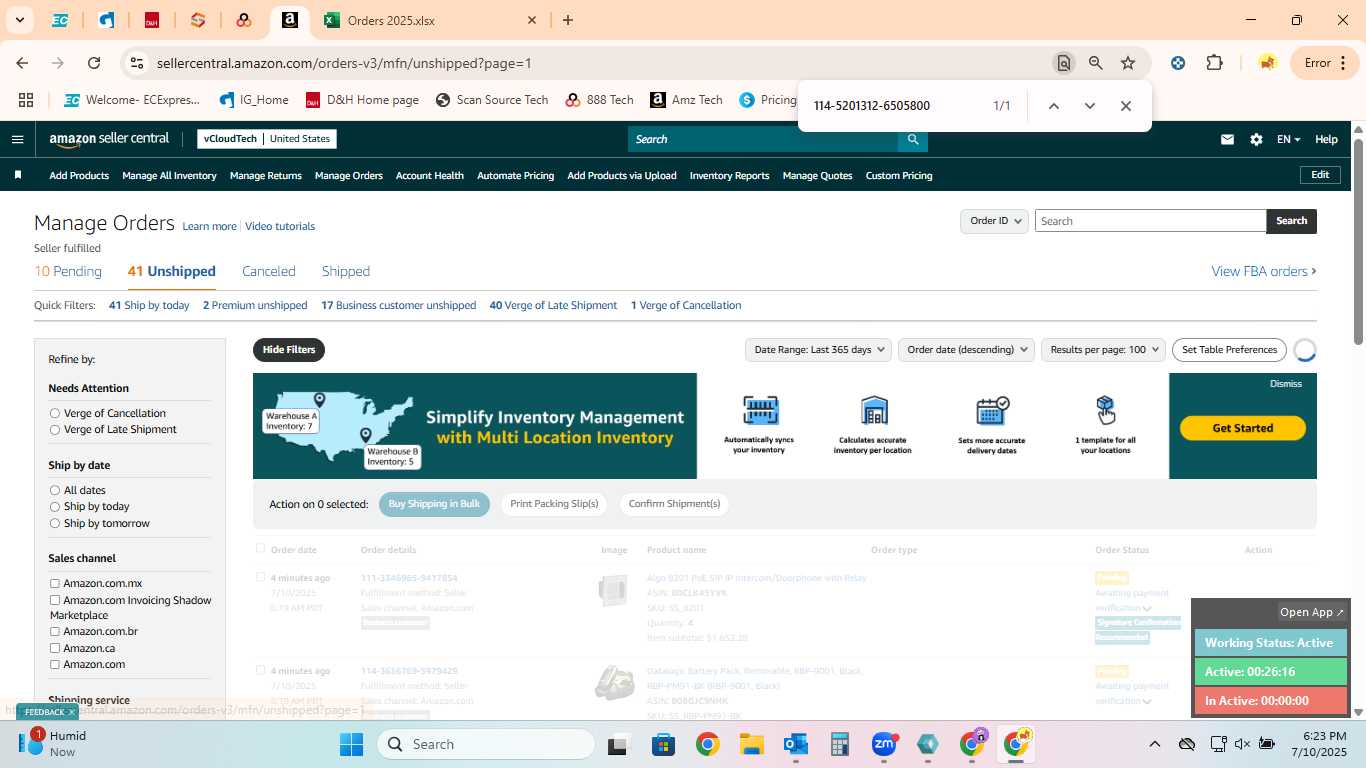Screen dimensions: 1366x768
Task: Check the Amazon.com.br sales channel
Action: (x=55, y=631)
